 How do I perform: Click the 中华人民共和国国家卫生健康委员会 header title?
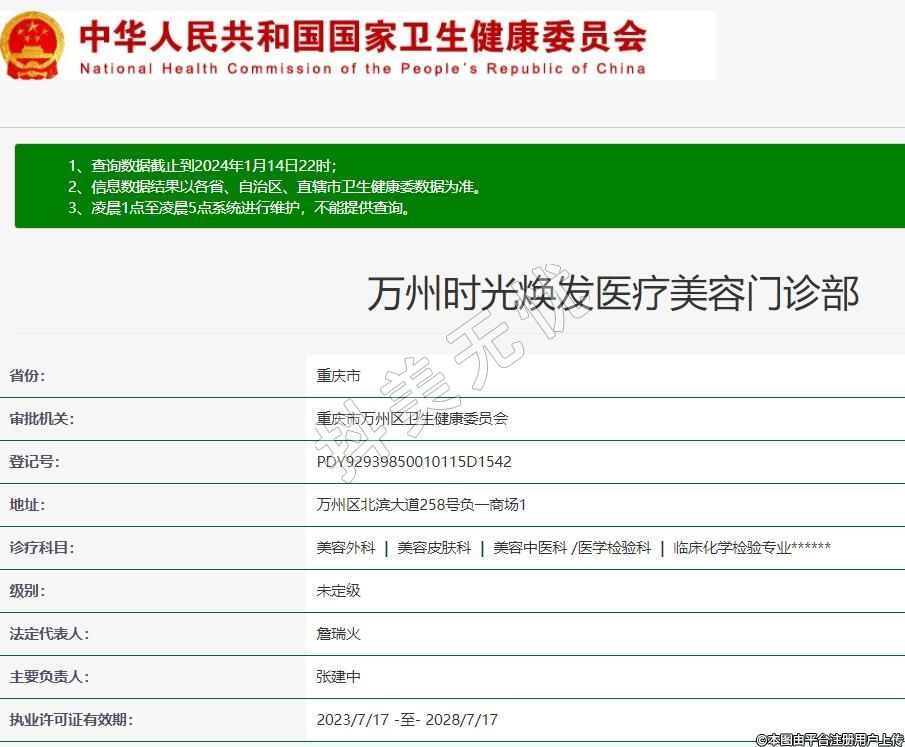pyautogui.click(x=362, y=36)
